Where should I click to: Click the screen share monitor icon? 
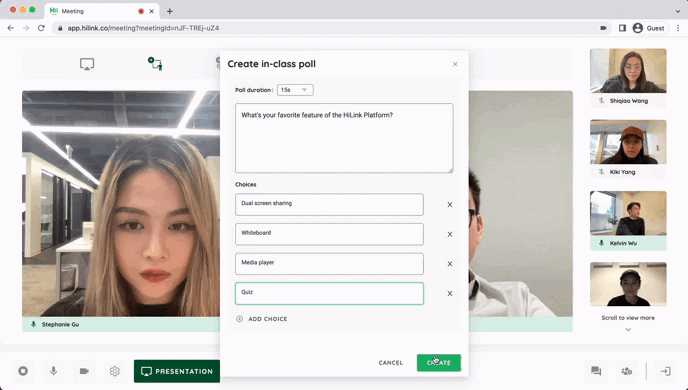[x=87, y=64]
